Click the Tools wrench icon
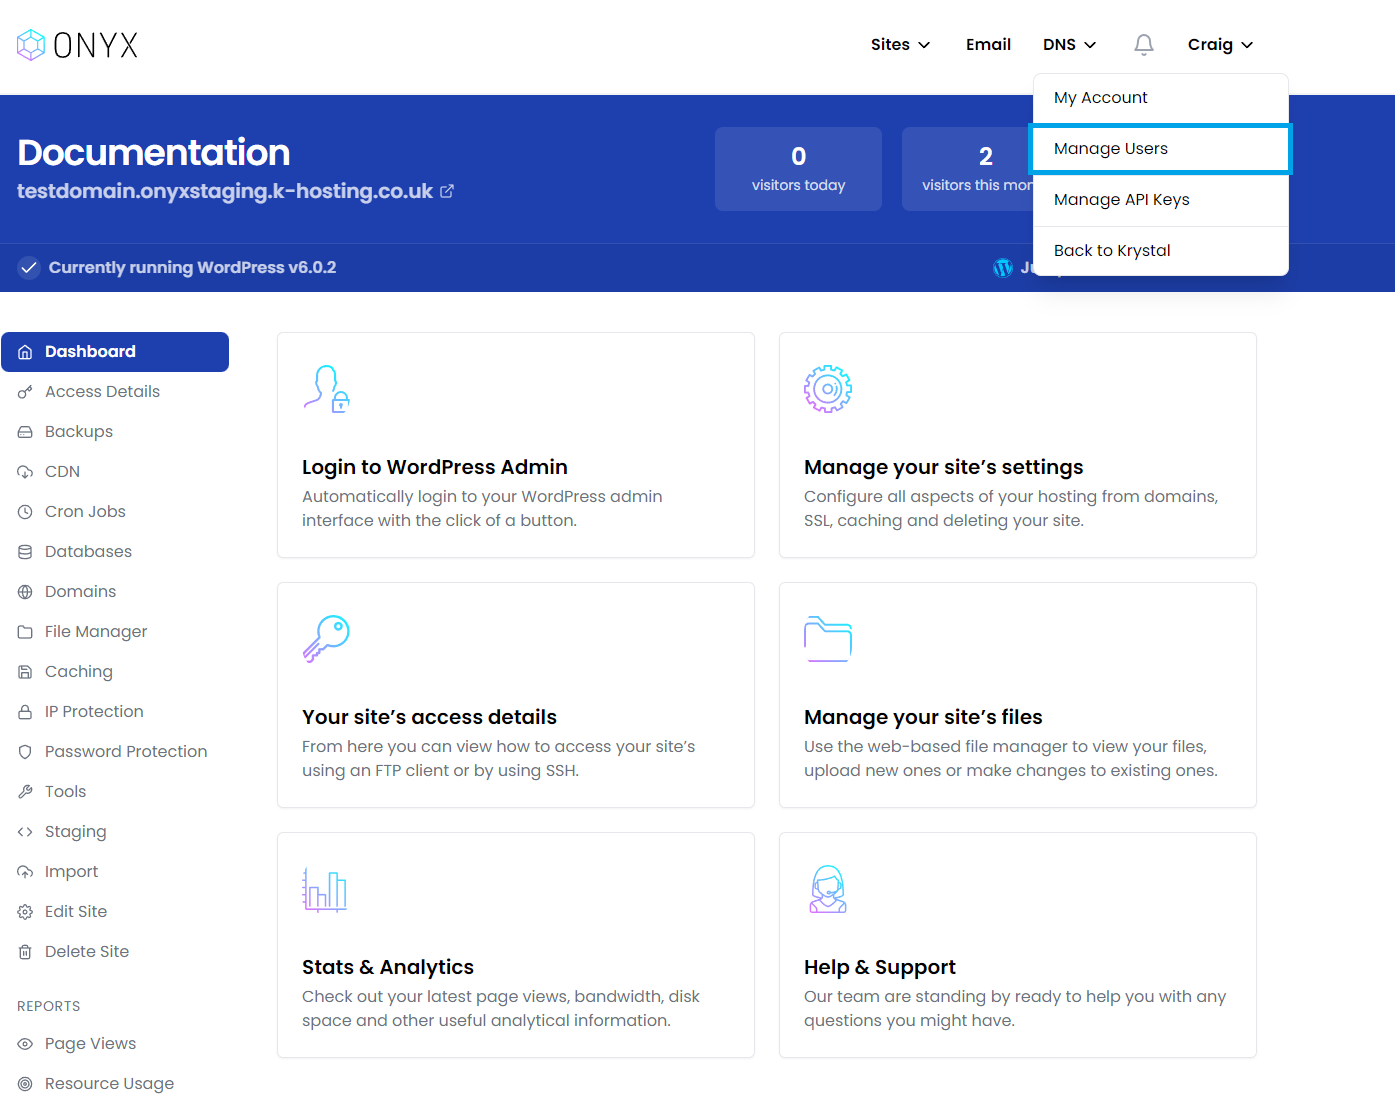The width and height of the screenshot is (1395, 1109). click(x=25, y=792)
